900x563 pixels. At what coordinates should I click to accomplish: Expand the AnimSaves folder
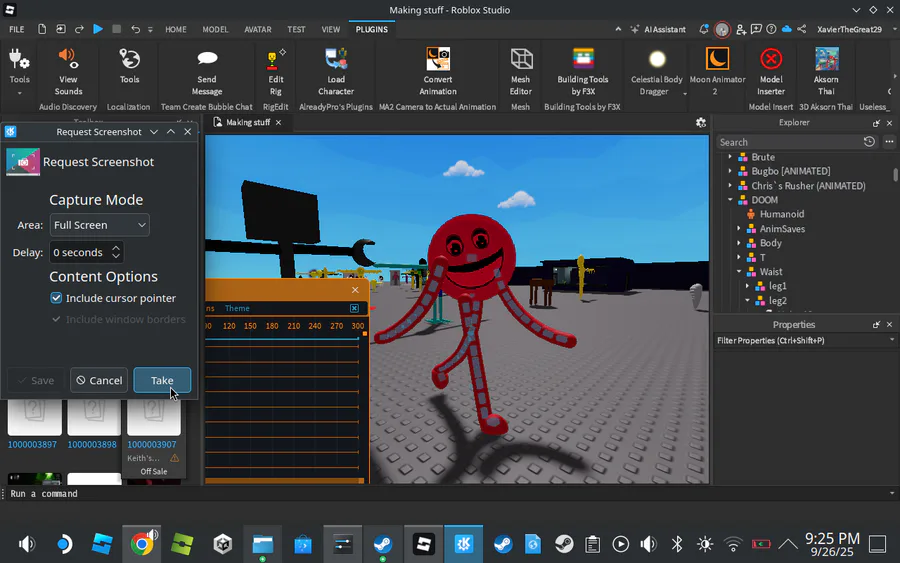739,228
